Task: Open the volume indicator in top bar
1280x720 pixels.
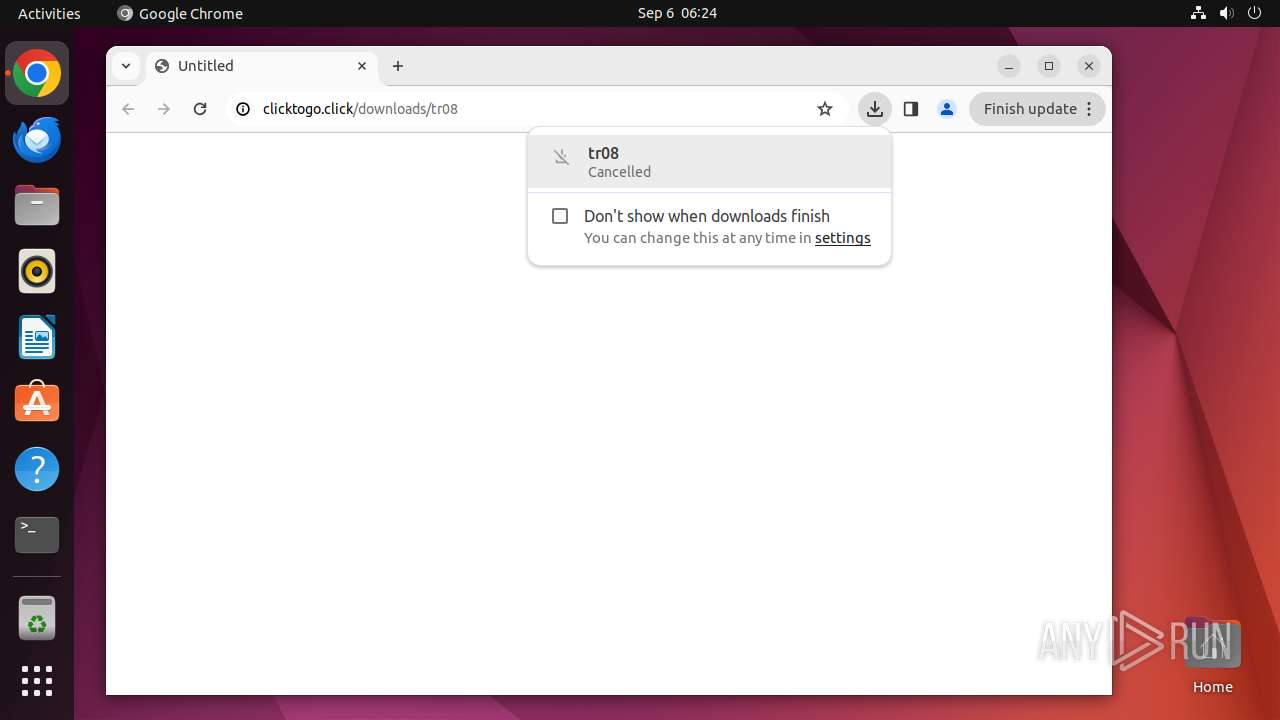Action: point(1226,13)
